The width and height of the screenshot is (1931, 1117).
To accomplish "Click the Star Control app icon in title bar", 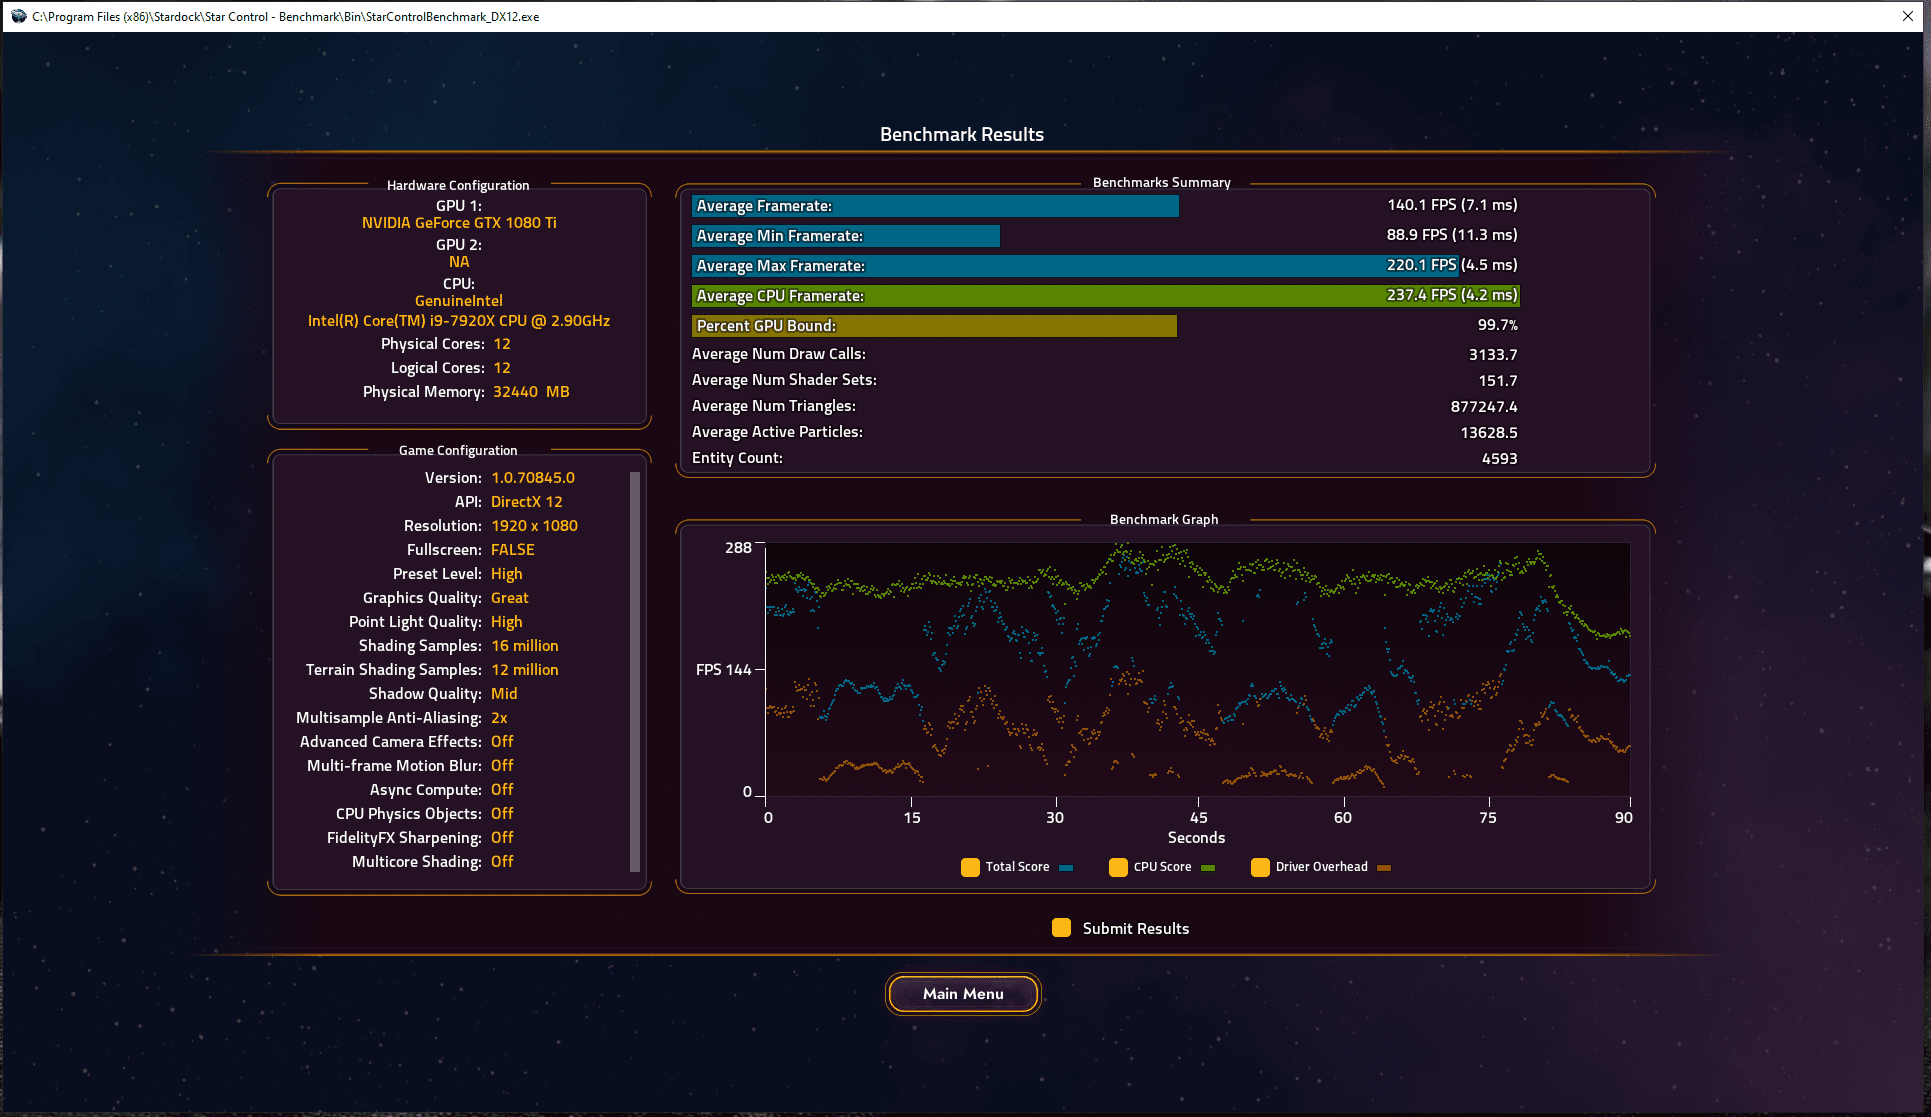I will click(x=18, y=16).
